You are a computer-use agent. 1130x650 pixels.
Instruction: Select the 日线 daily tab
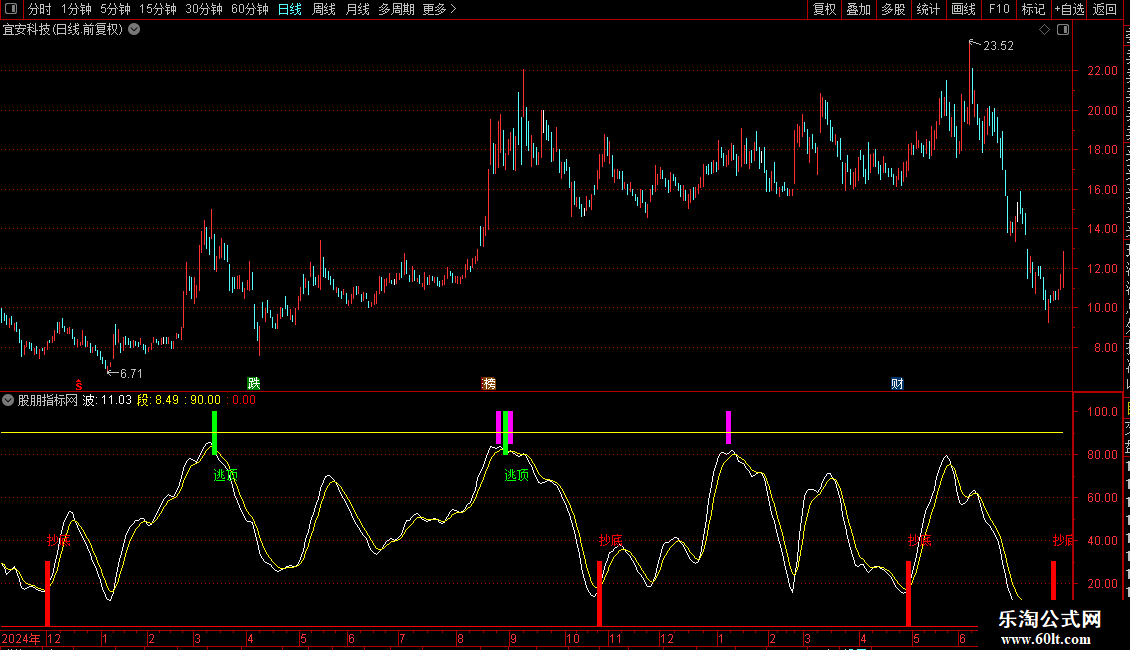(x=290, y=9)
